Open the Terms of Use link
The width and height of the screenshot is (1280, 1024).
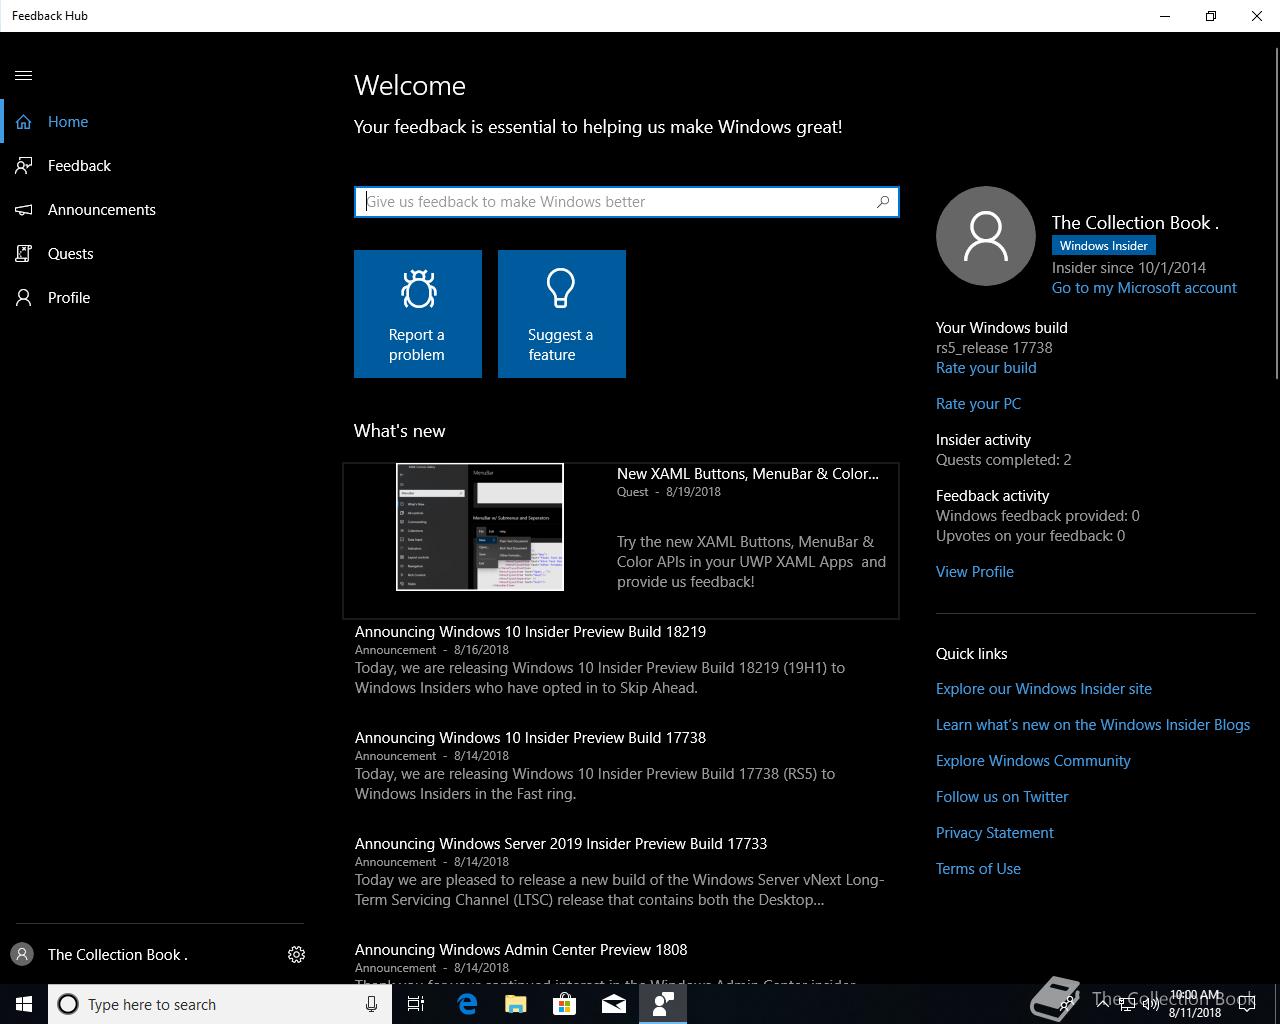pos(978,869)
